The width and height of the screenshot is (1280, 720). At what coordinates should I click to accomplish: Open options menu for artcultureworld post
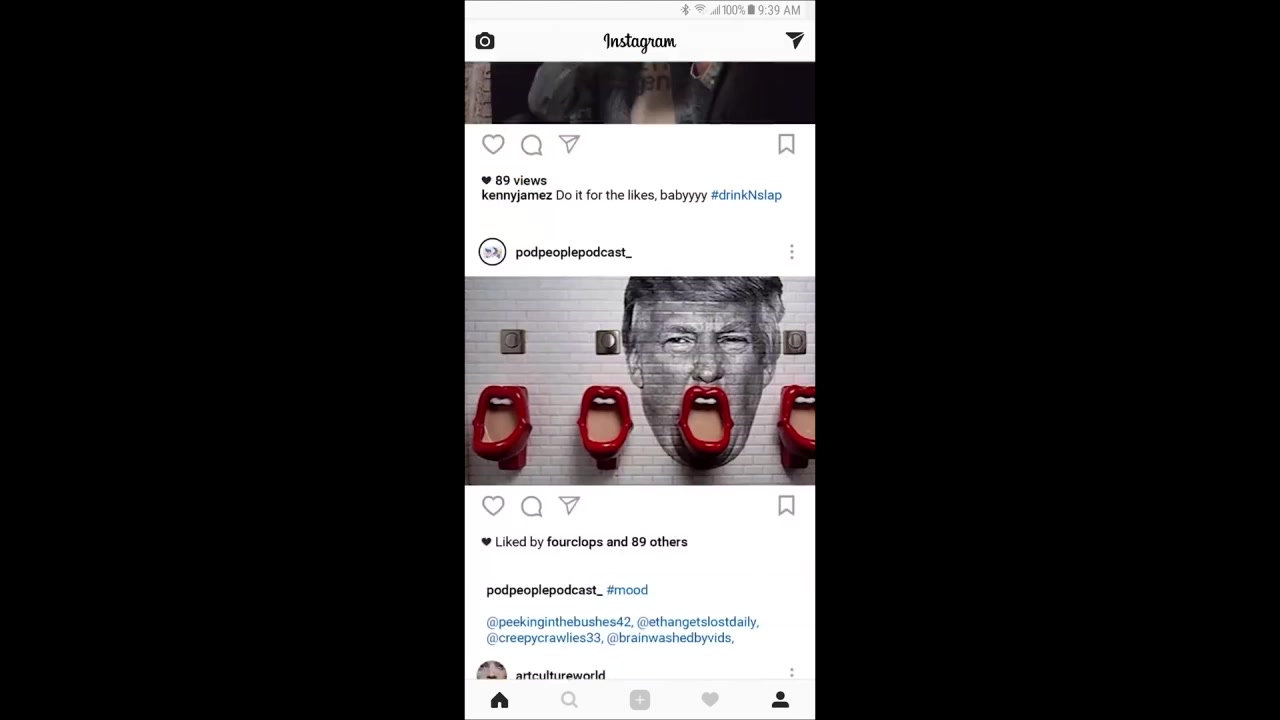[x=791, y=674]
